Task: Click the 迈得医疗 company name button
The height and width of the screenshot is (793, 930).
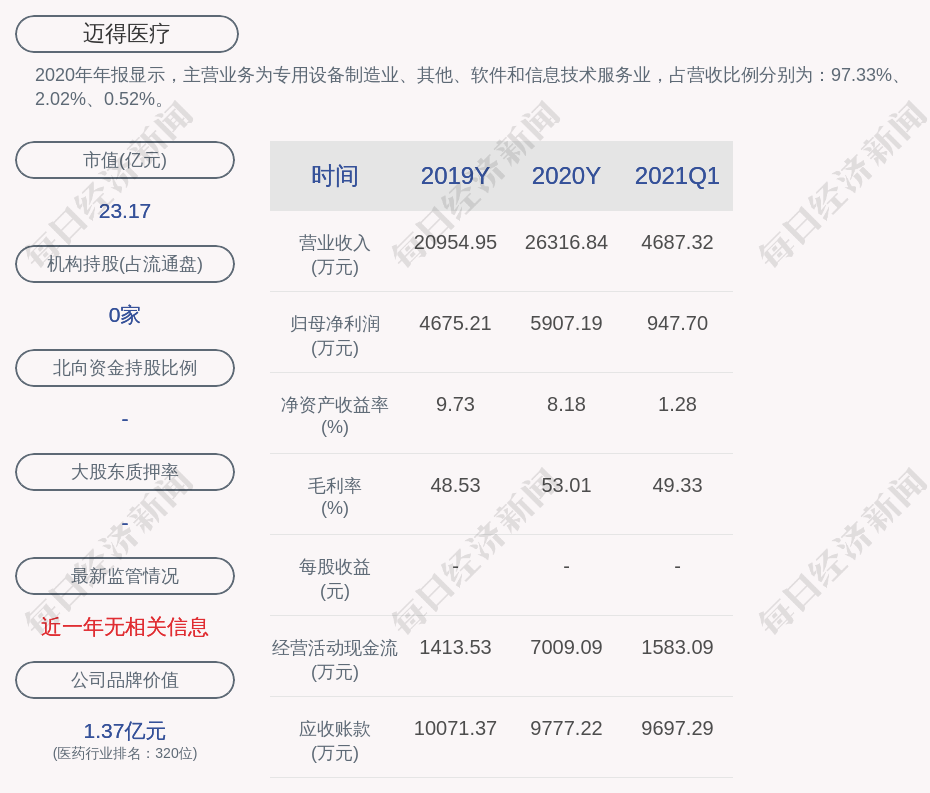Action: (126, 34)
